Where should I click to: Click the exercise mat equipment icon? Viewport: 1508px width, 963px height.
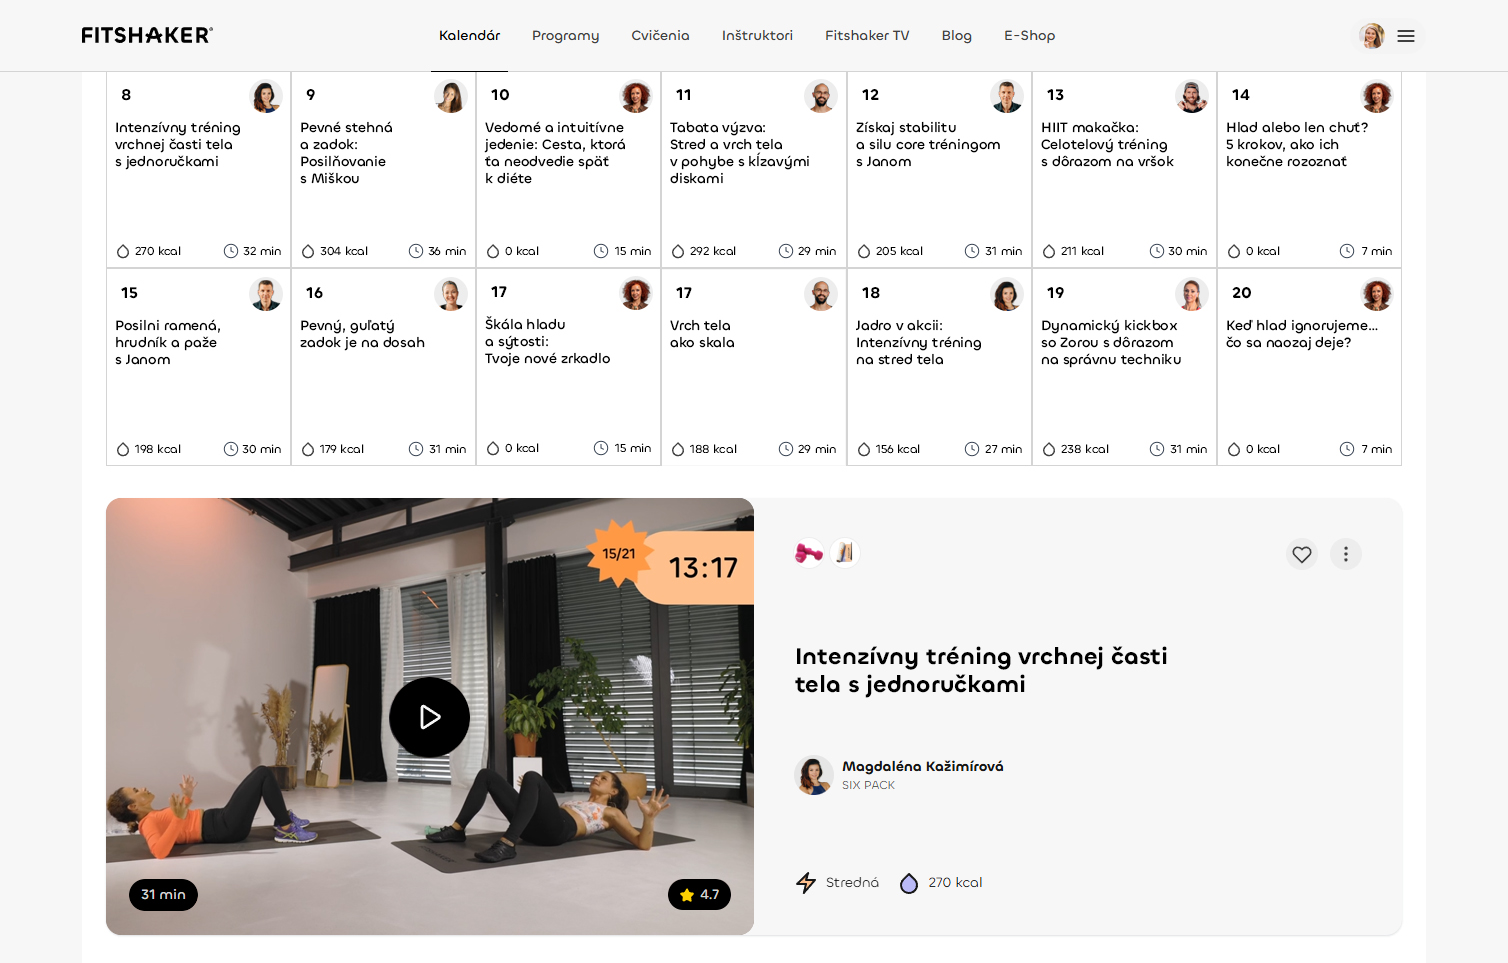[845, 552]
